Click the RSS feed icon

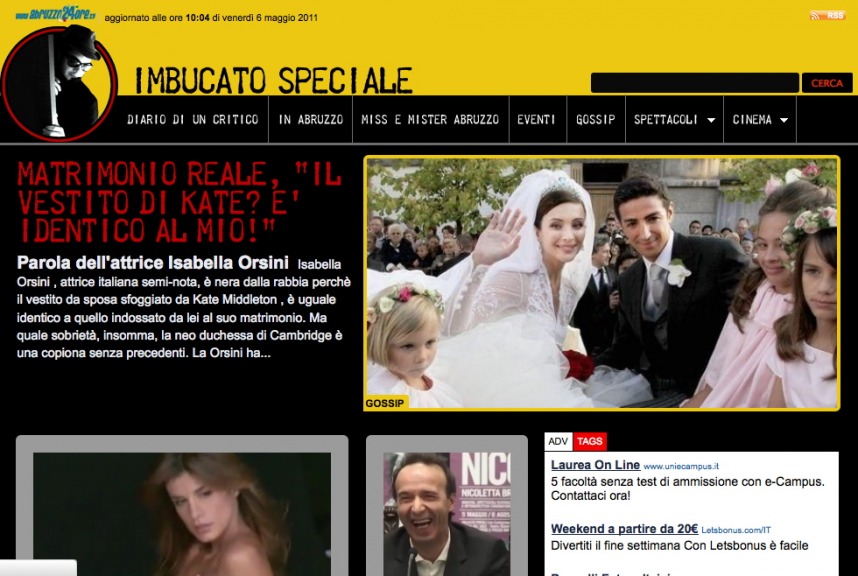[827, 15]
